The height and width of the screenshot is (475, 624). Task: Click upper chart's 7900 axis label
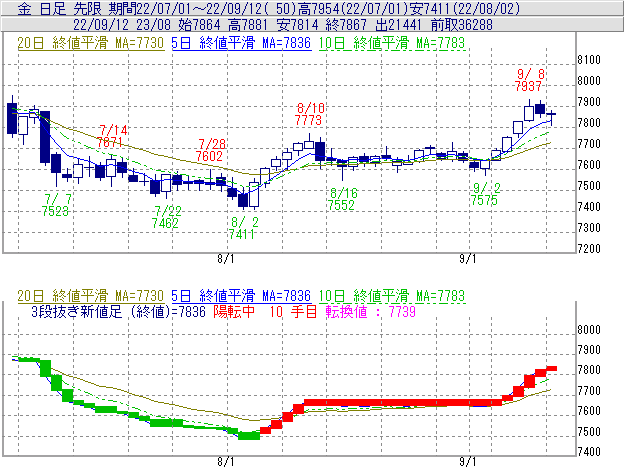(x=589, y=102)
